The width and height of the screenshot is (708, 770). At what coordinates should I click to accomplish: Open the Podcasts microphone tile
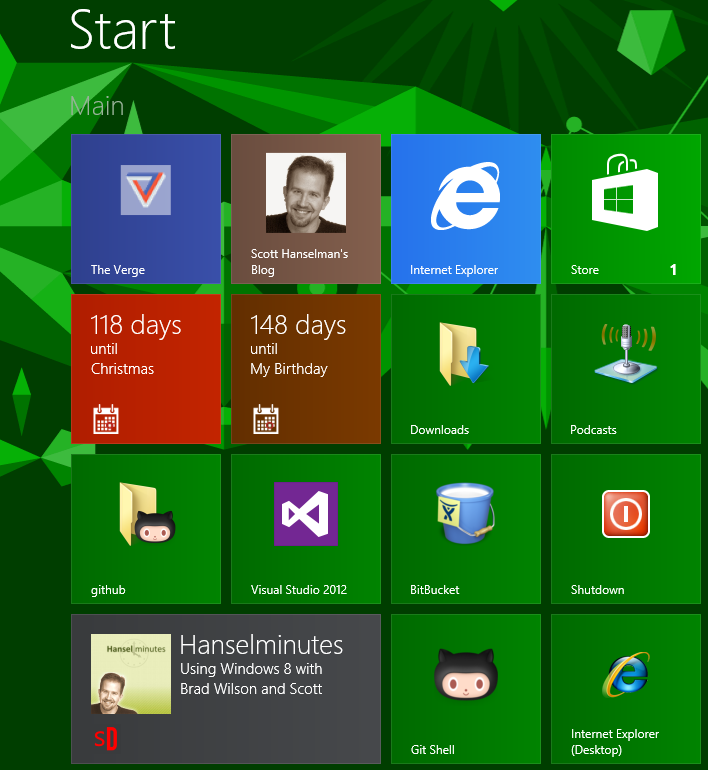pos(625,368)
